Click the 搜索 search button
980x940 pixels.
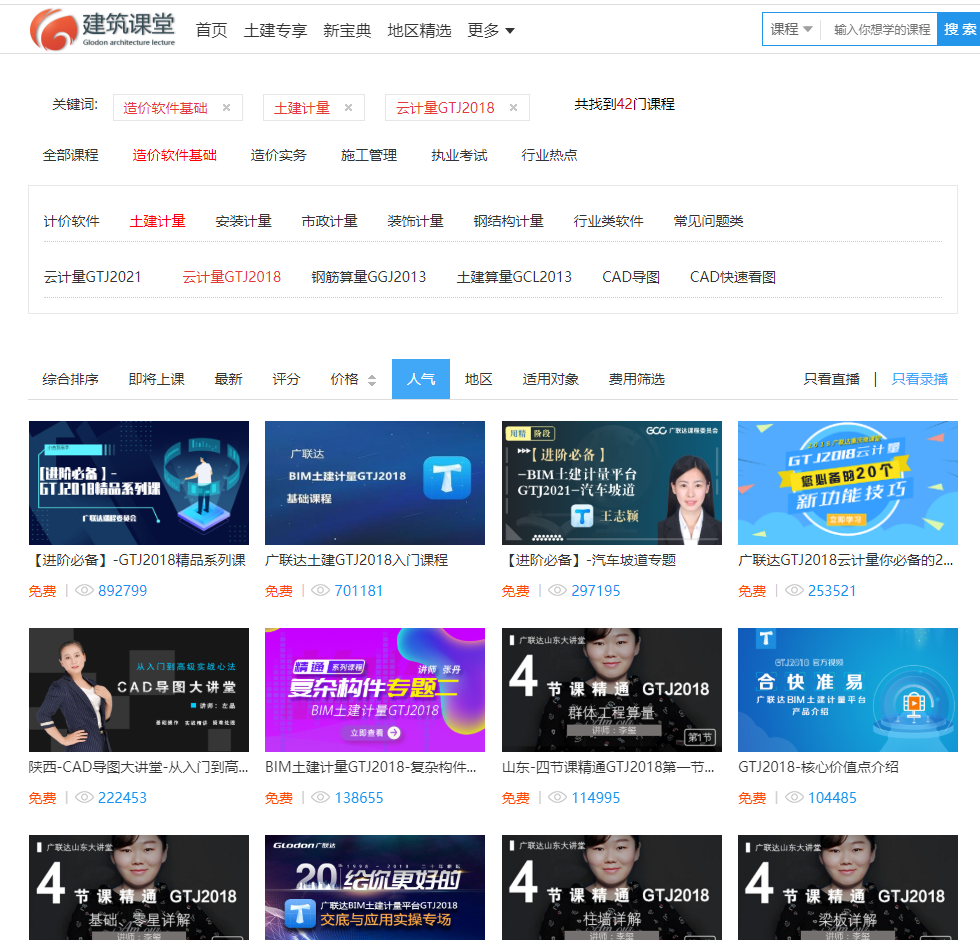(x=959, y=29)
